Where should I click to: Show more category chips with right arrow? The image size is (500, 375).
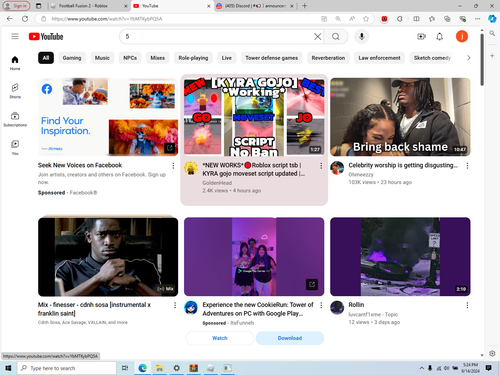click(x=468, y=58)
